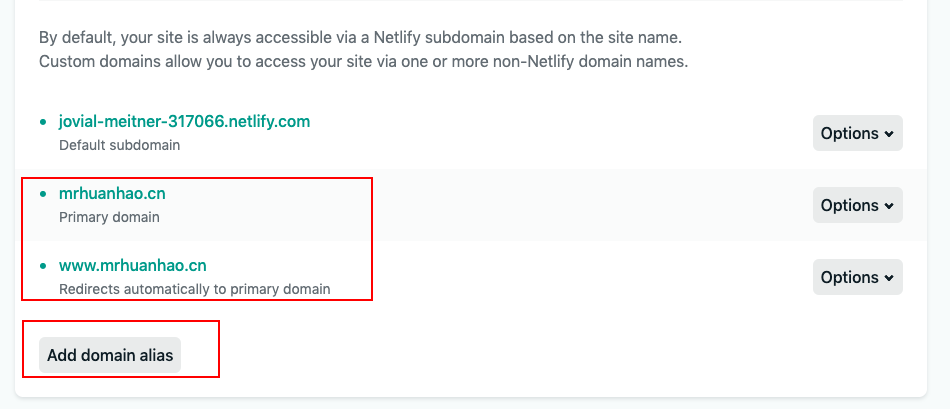
Task: Expand Options for the default Netlify subdomain
Action: click(x=857, y=133)
